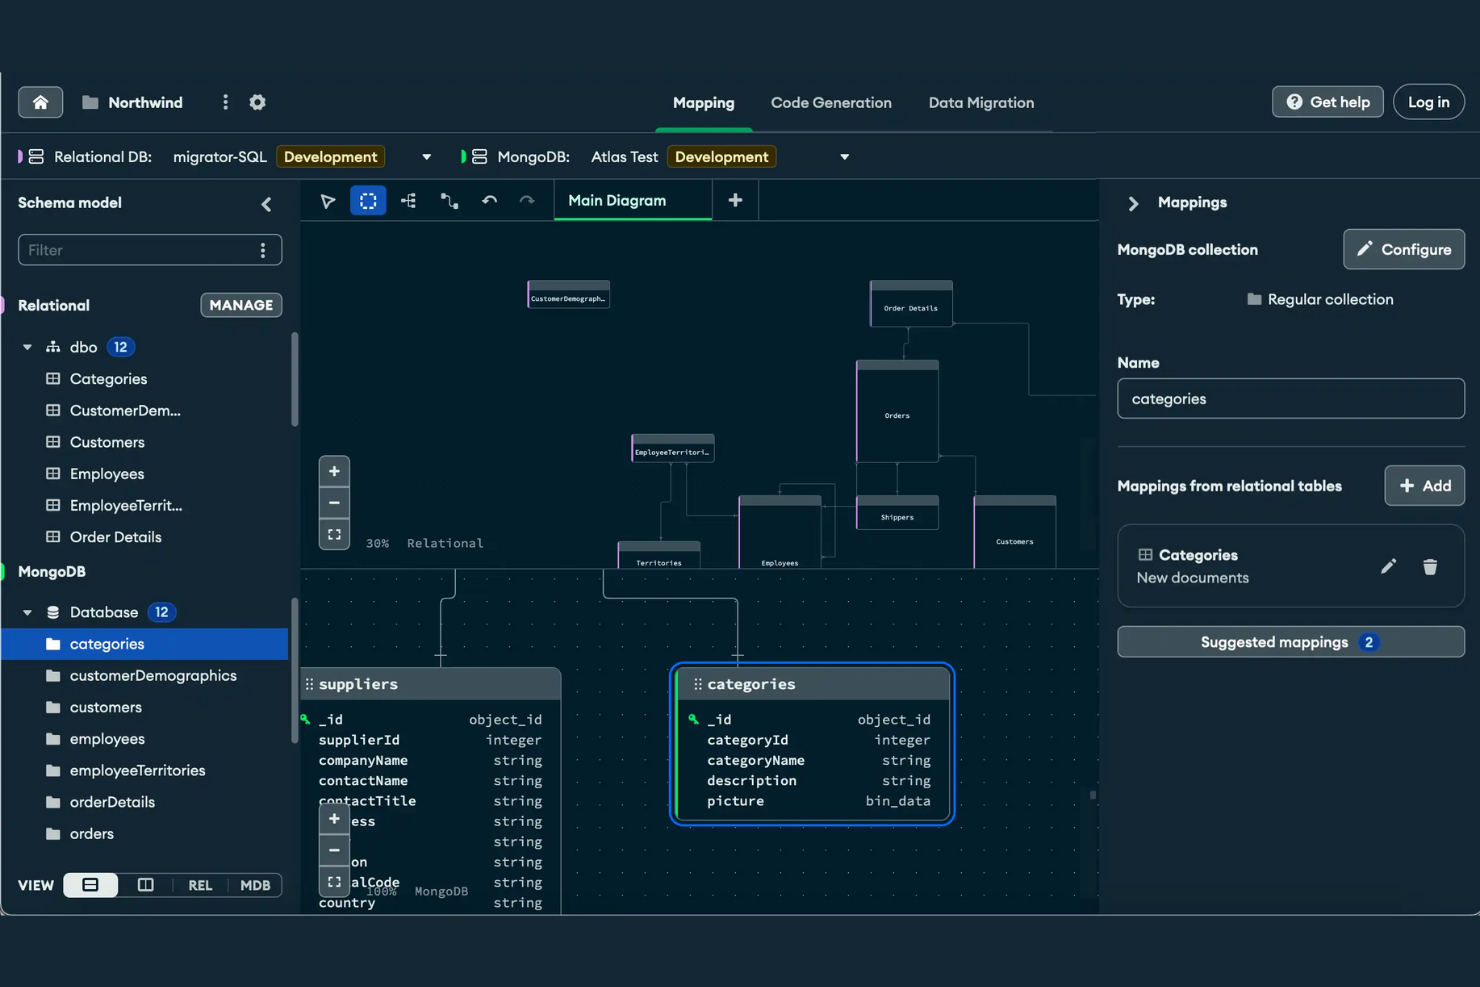The image size is (1480, 987).
Task: Open the Relational DB environment dropdown
Action: click(x=426, y=156)
